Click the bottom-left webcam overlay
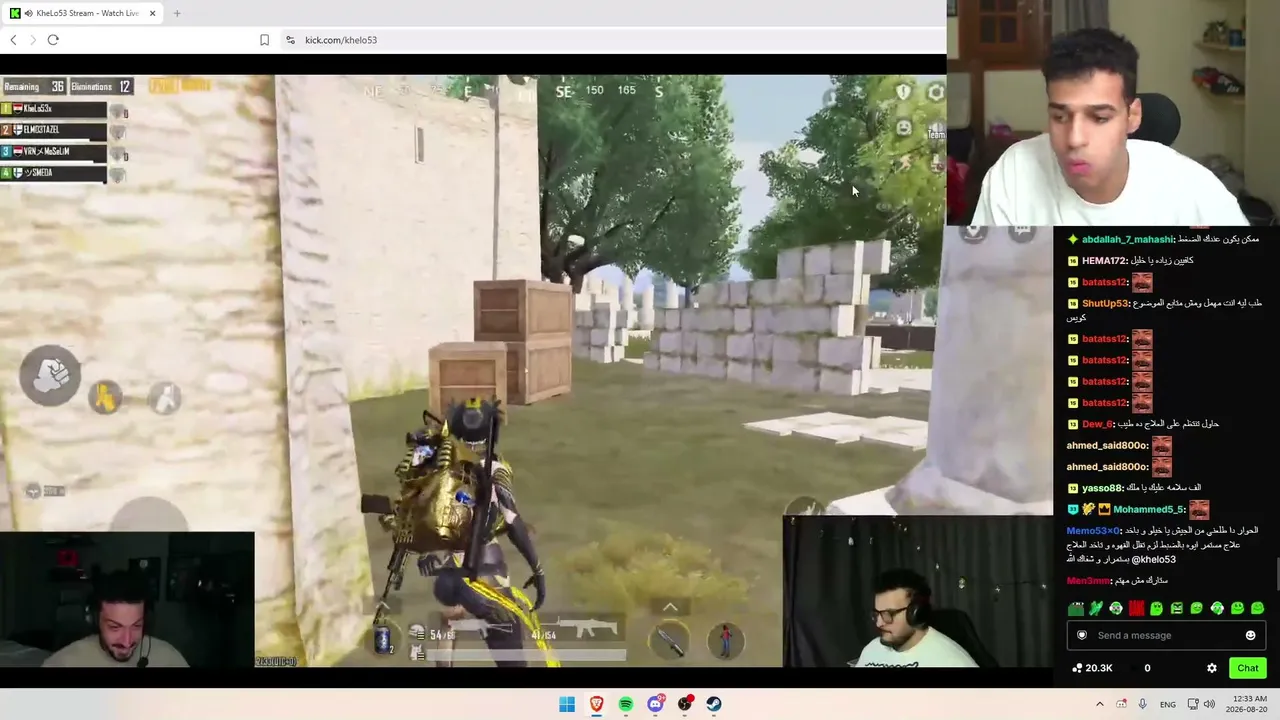 pos(127,599)
